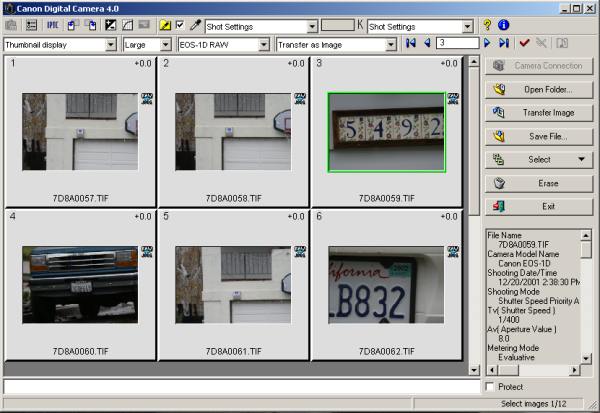Jump to the first image
The image size is (600, 413).
pos(411,43)
